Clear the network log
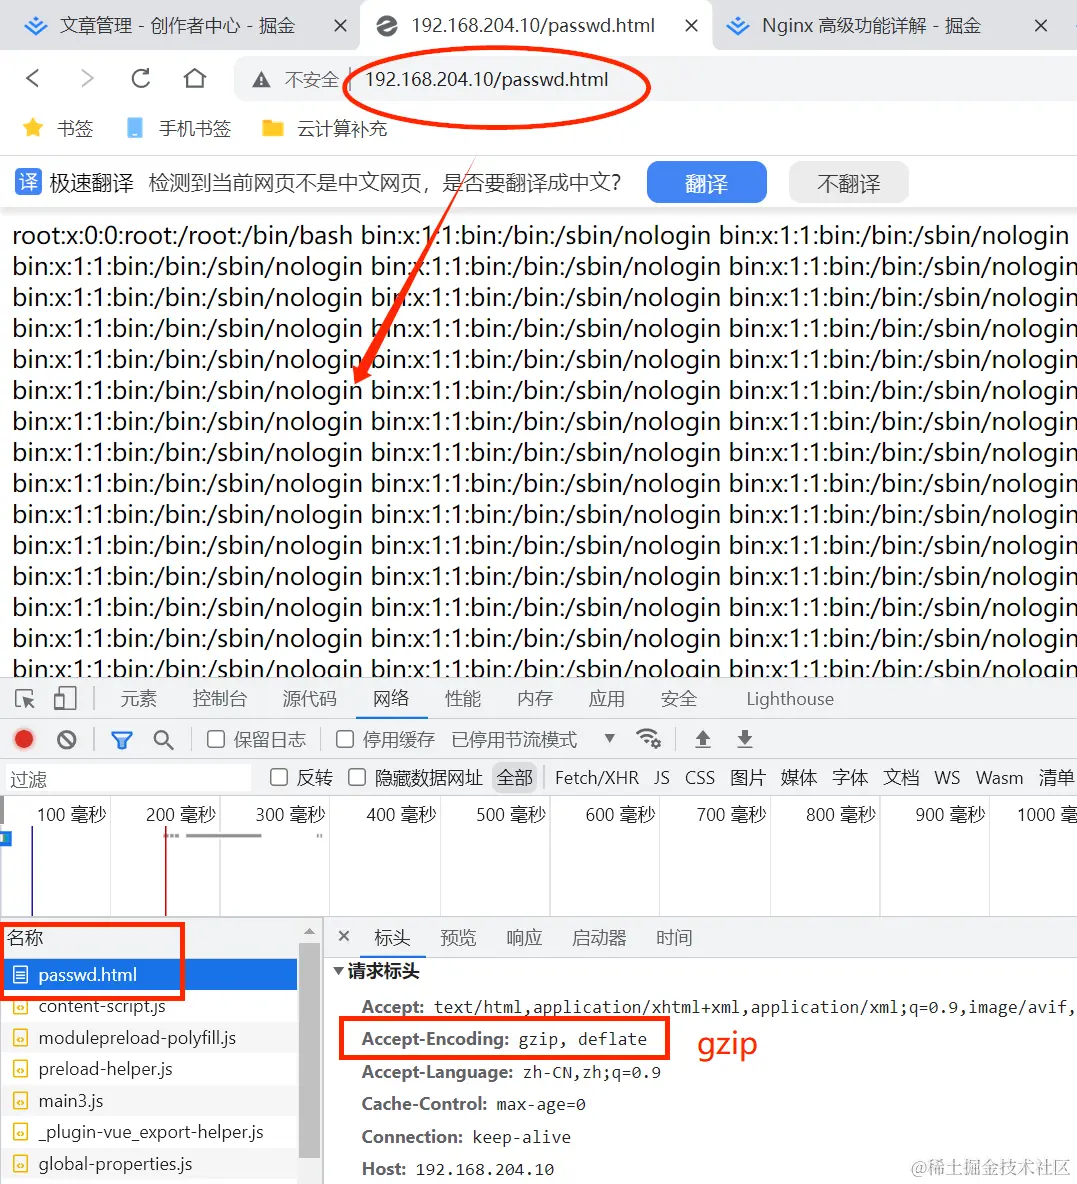Viewport: 1077px width, 1184px height. (x=66, y=739)
